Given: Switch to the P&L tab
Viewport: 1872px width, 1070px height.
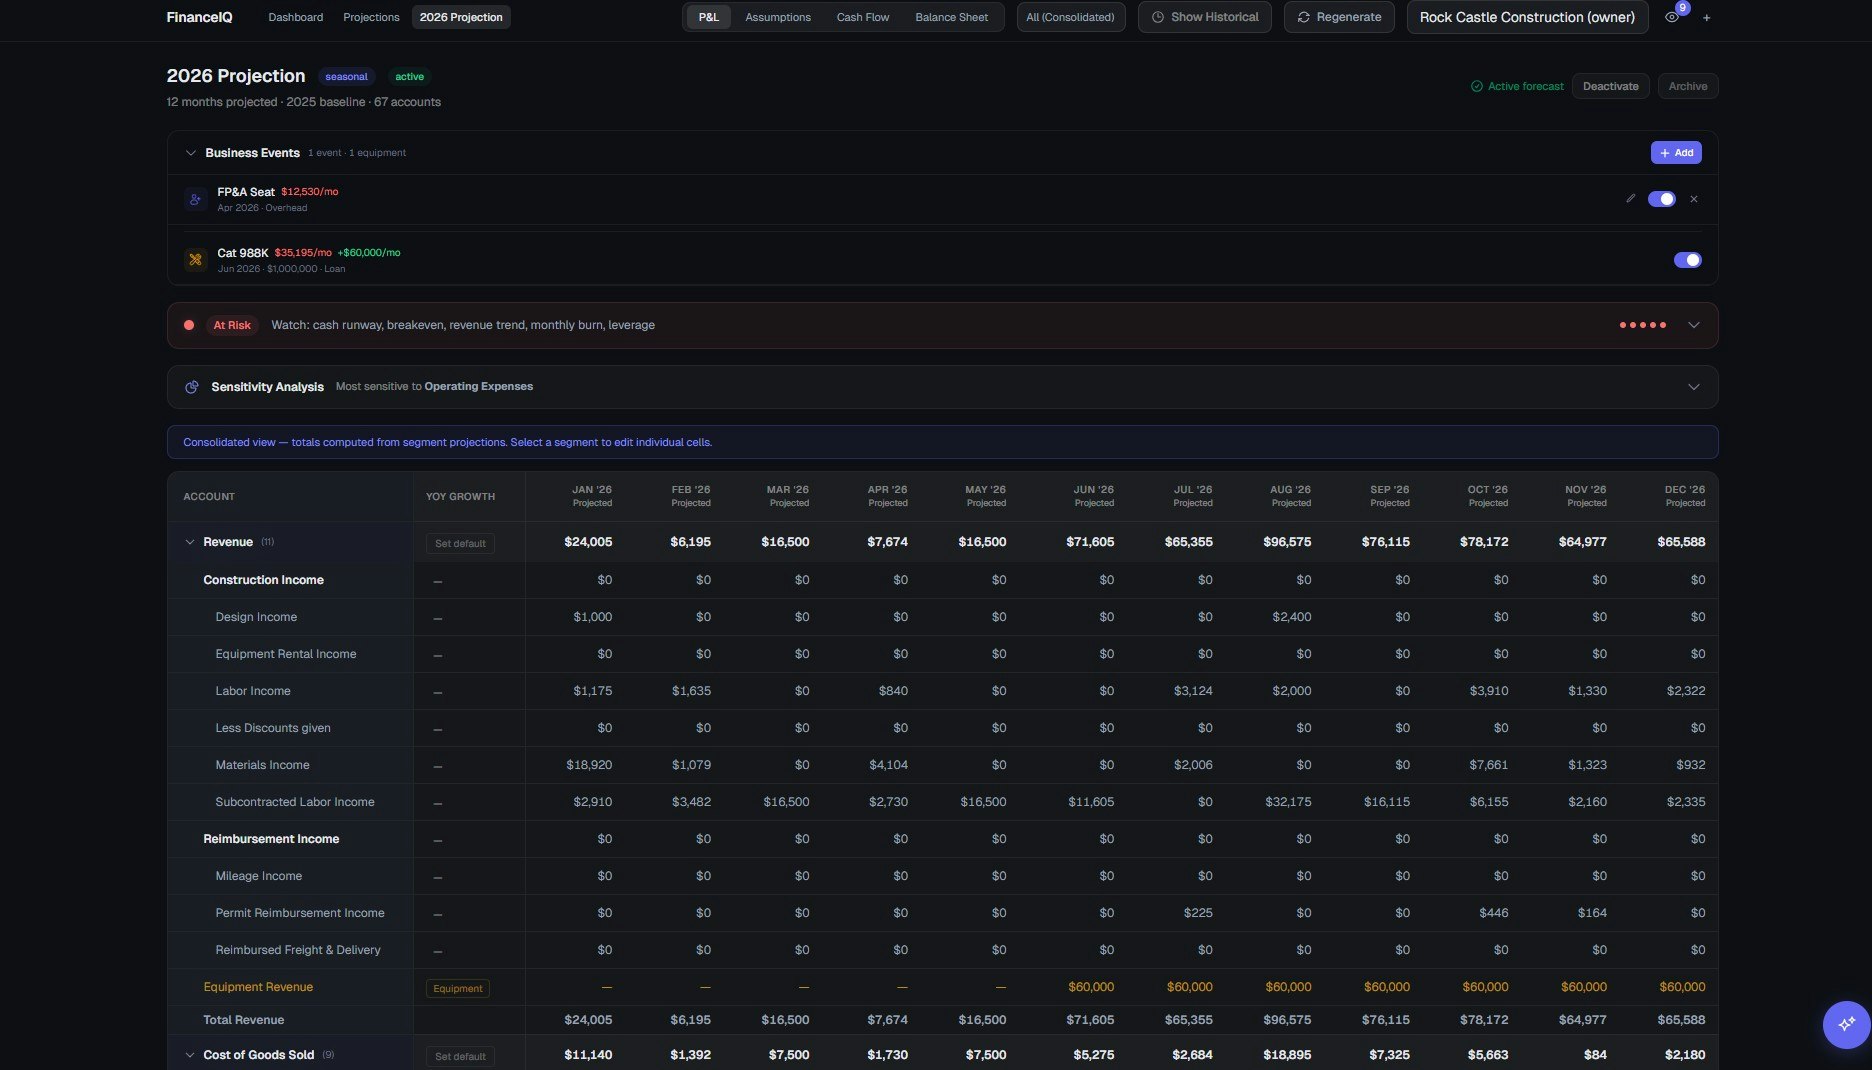Looking at the screenshot, I should click(708, 17).
